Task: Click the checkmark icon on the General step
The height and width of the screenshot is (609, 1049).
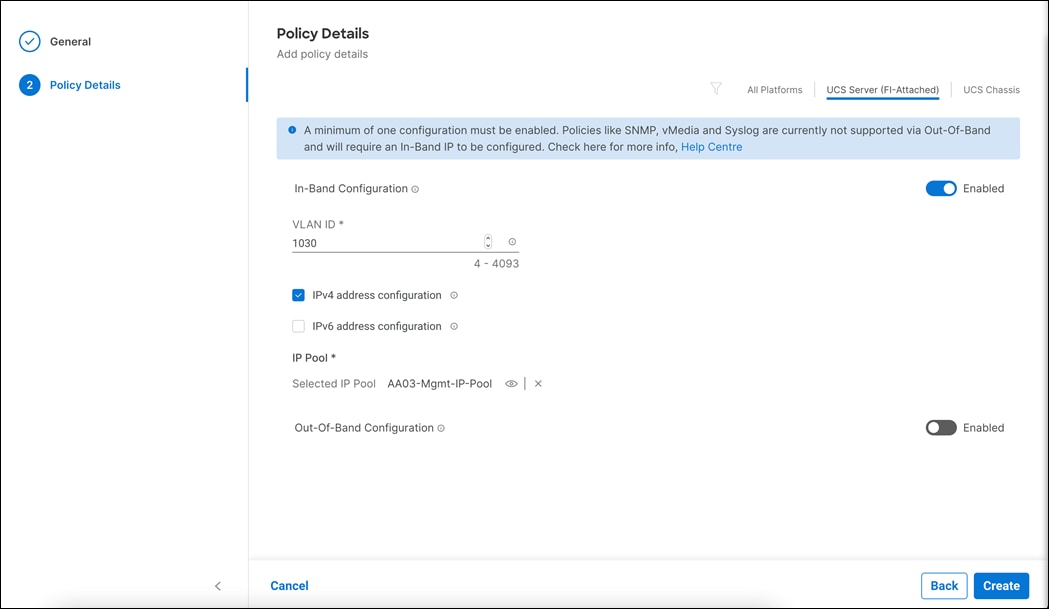Action: (x=30, y=41)
